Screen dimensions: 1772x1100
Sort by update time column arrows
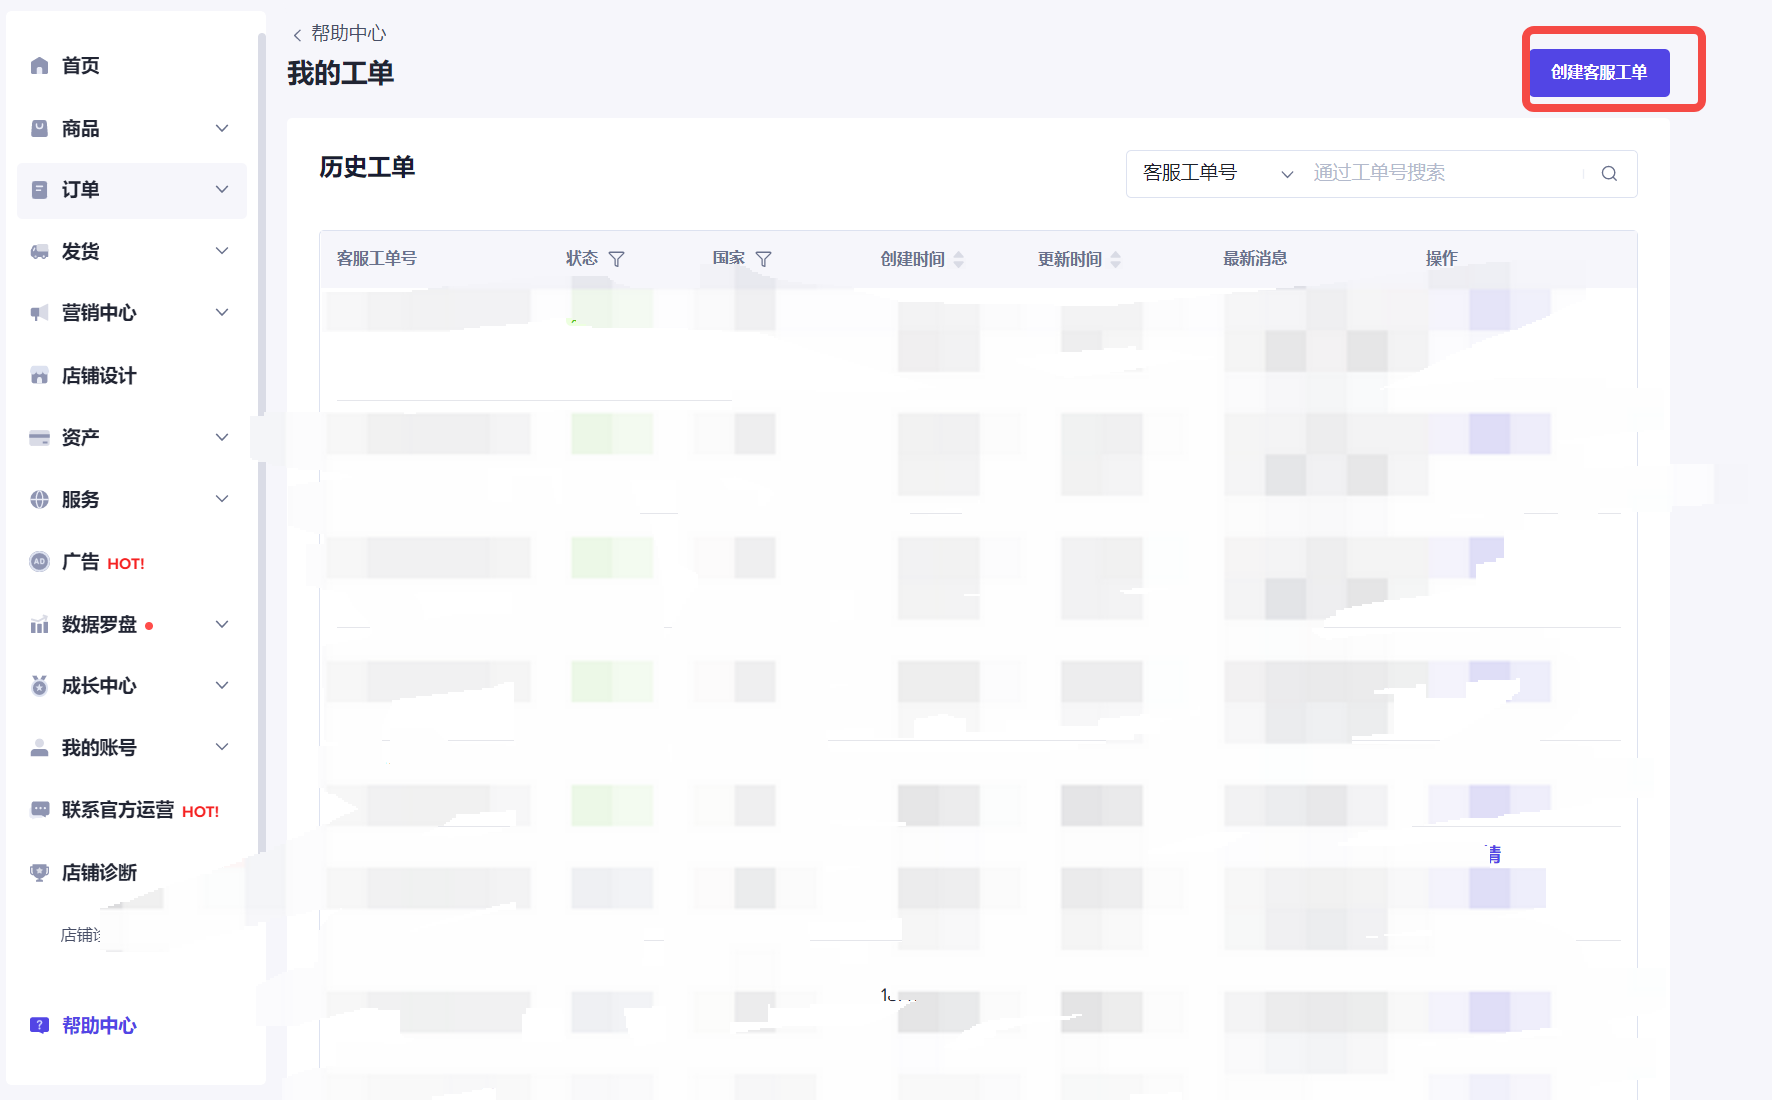point(1115,259)
